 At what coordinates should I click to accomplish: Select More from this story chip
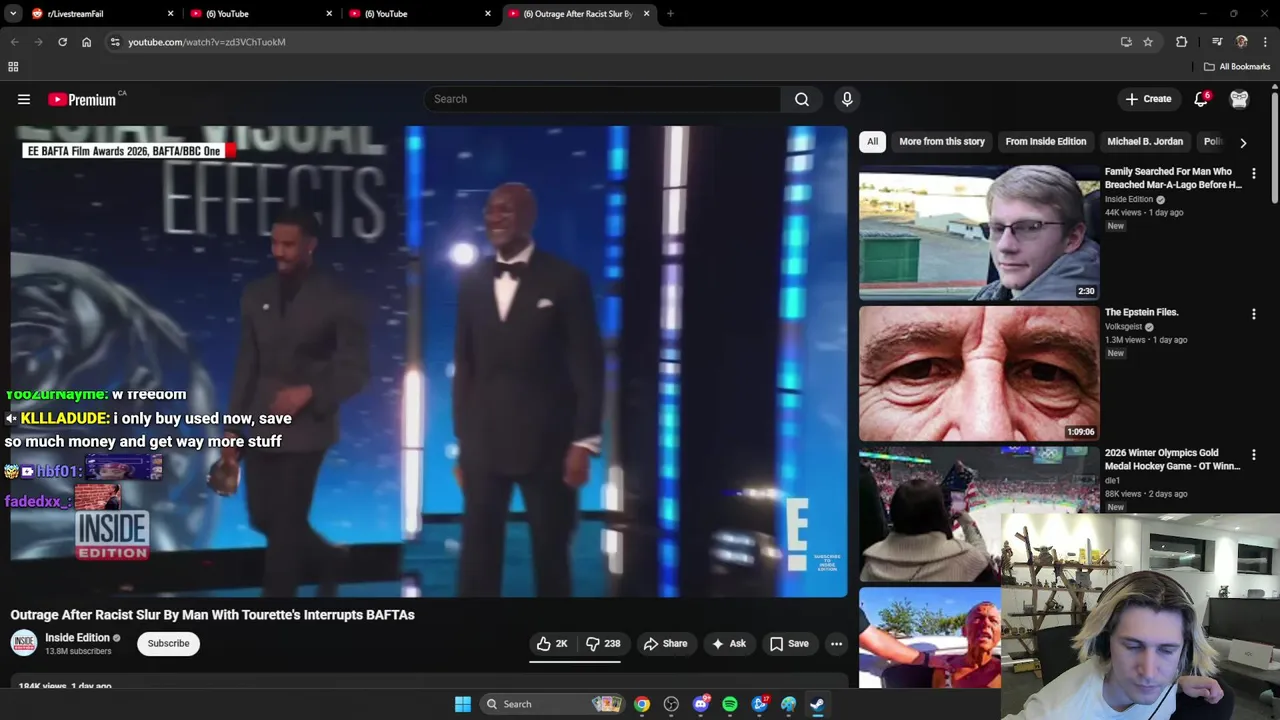pos(942,141)
